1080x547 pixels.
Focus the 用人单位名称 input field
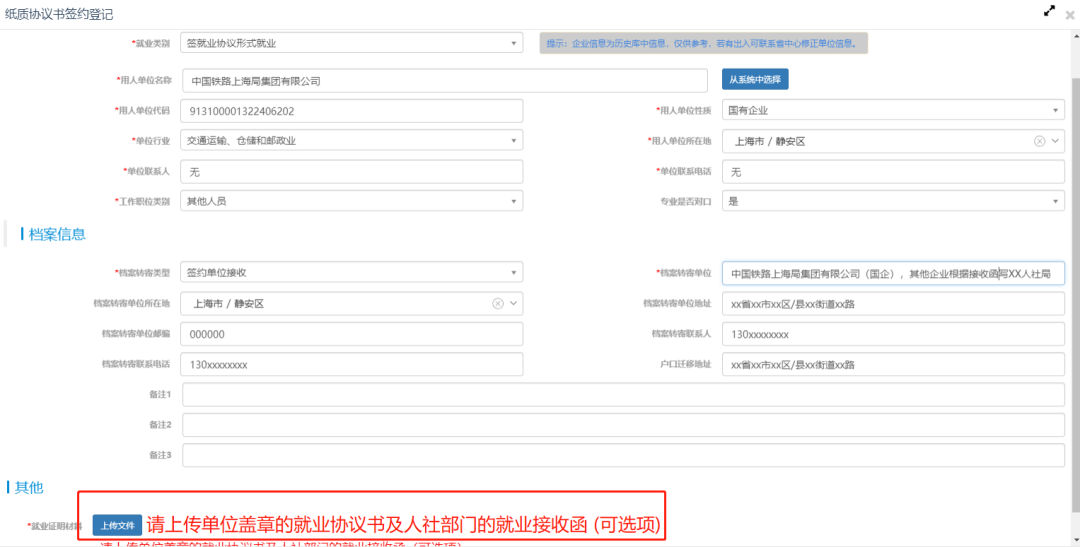point(445,81)
